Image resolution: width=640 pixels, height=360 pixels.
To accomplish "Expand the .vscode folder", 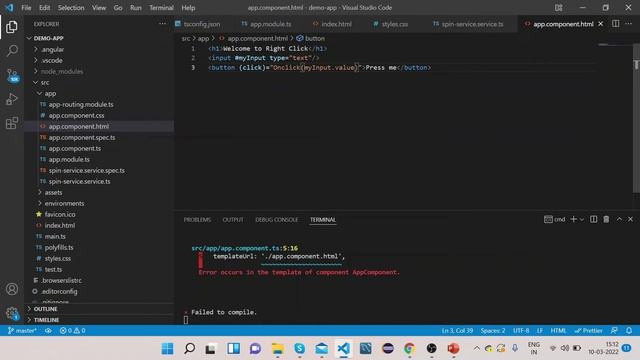I will click(x=36, y=60).
